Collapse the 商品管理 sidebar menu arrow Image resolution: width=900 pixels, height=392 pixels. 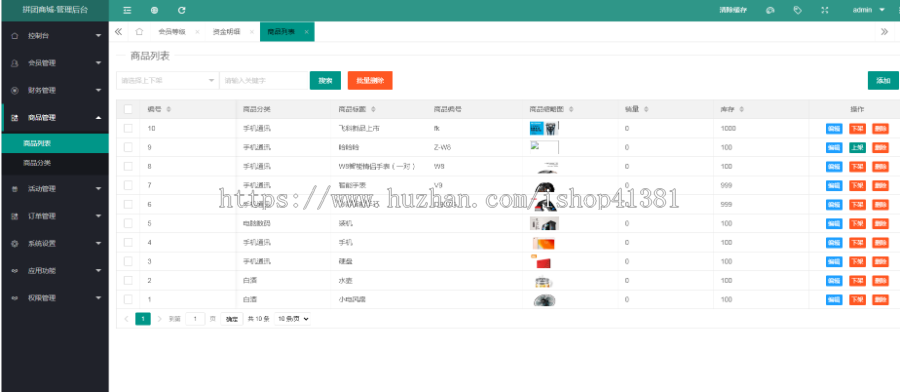click(x=98, y=118)
